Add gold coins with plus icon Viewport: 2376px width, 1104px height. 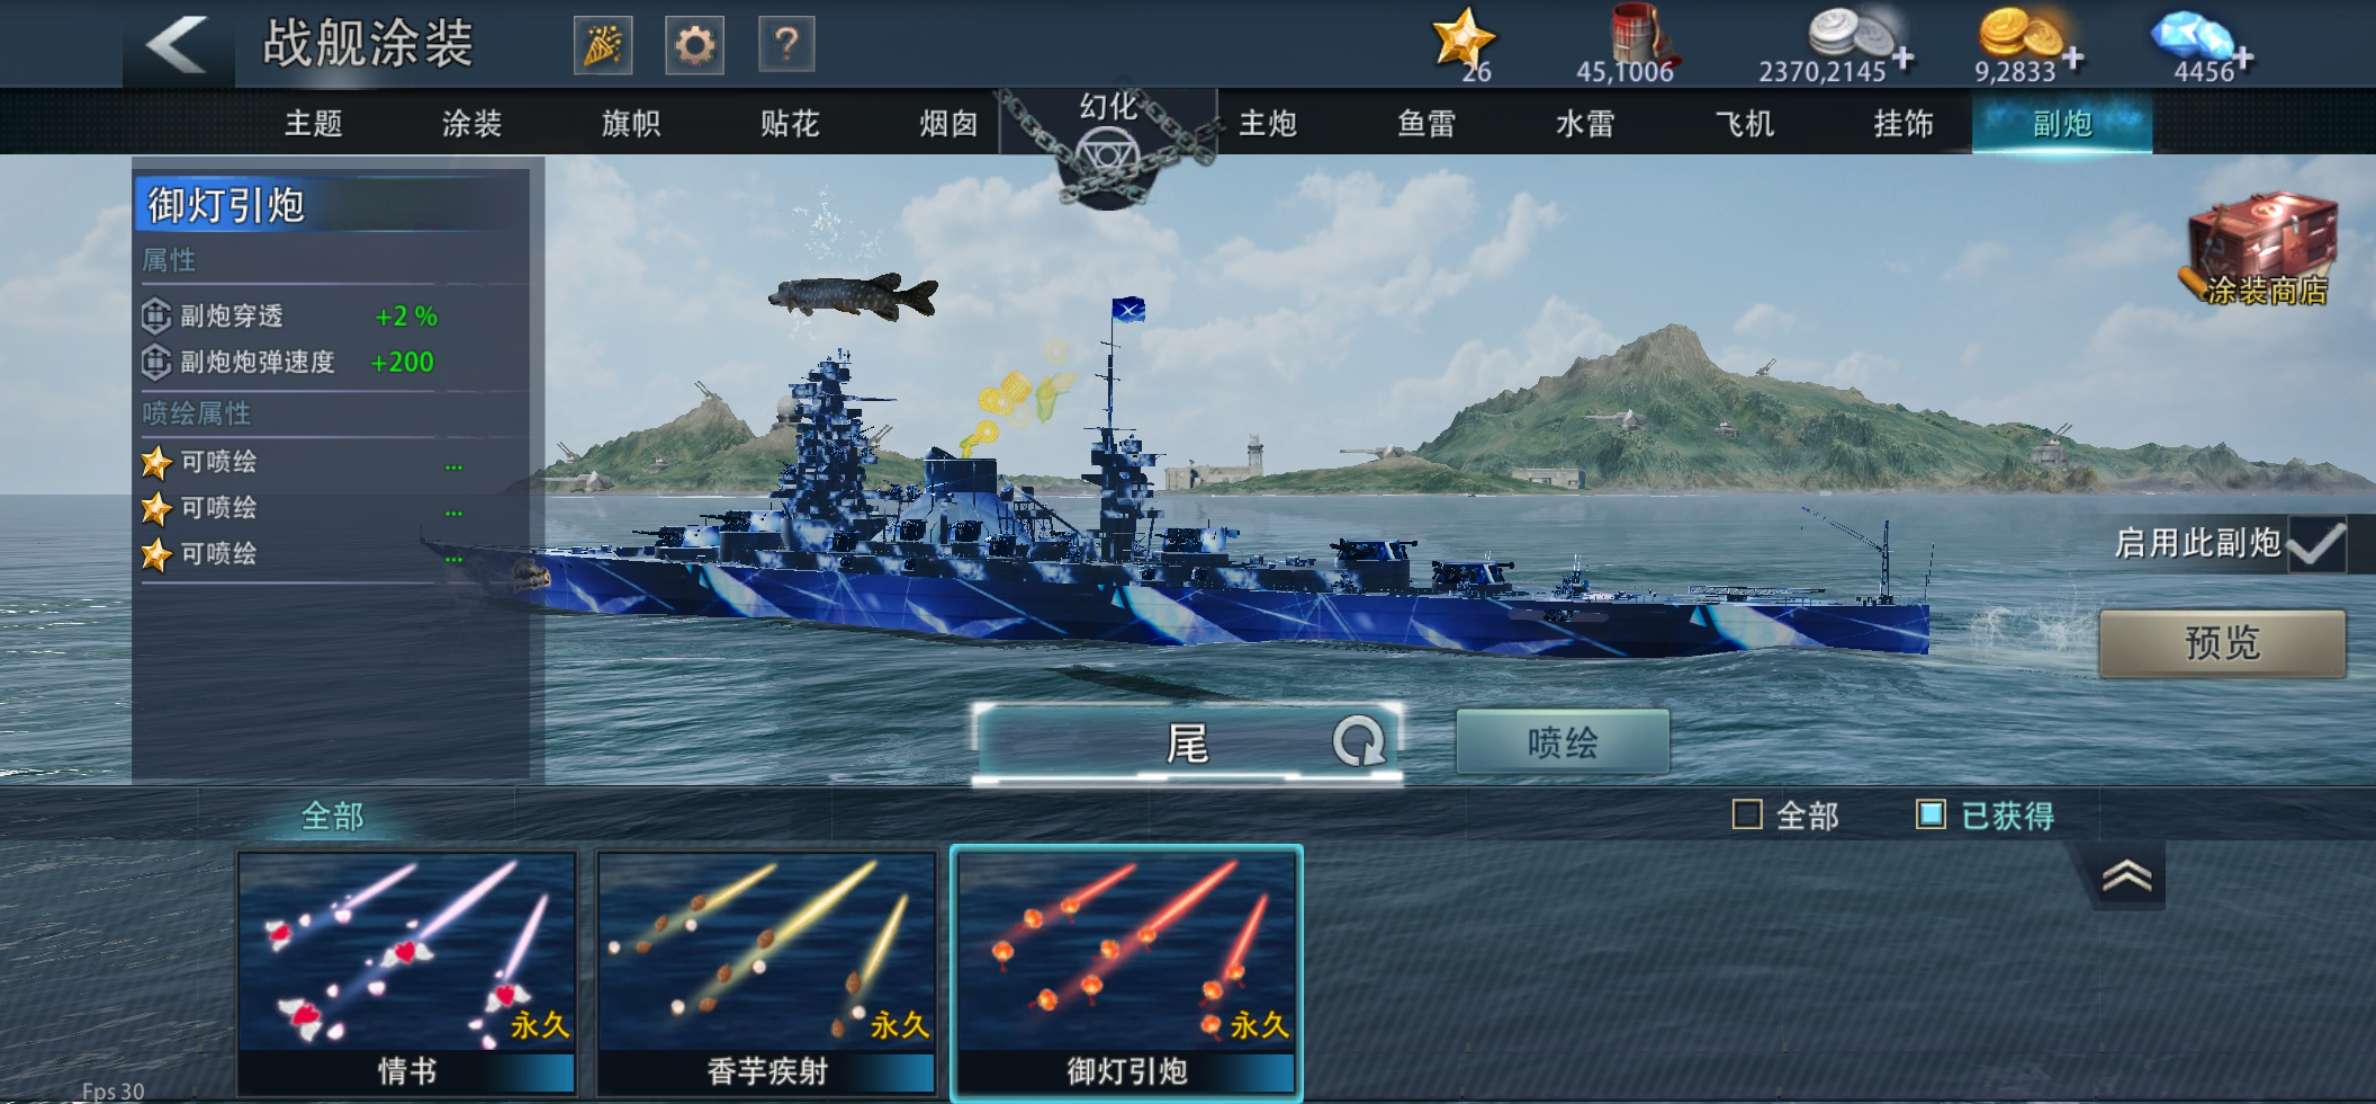point(2073,59)
